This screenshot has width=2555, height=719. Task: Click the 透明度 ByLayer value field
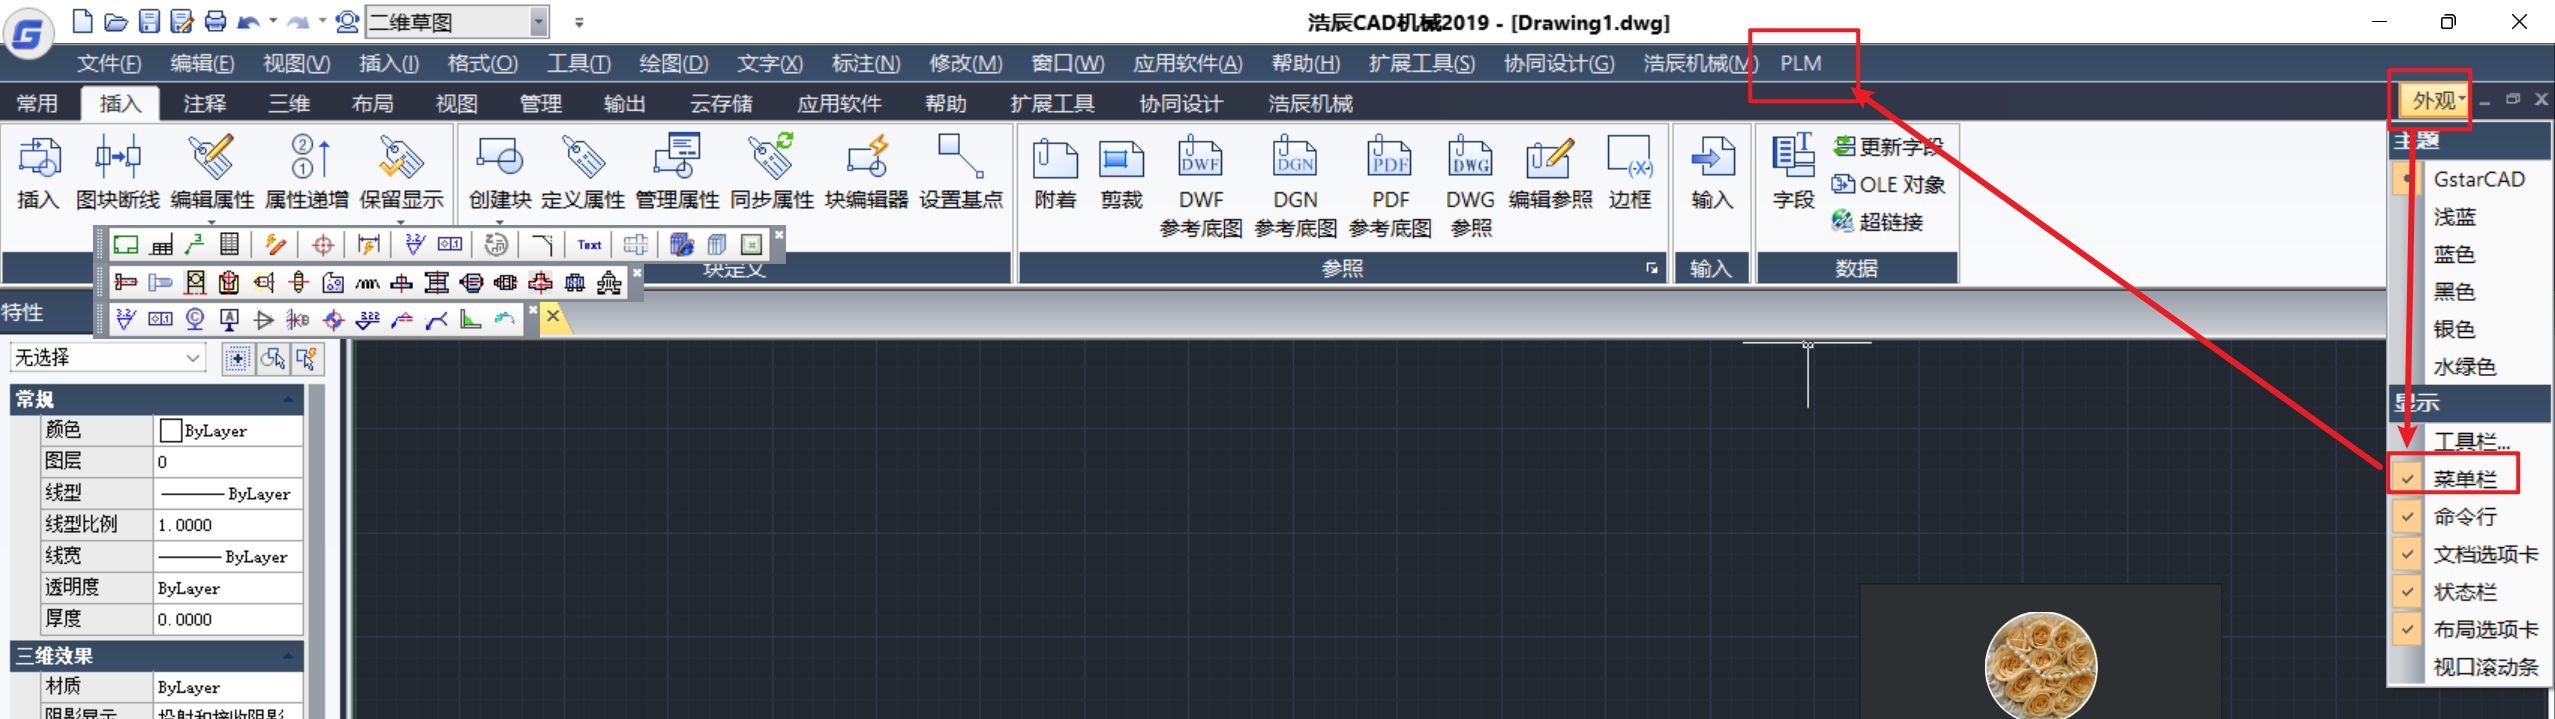tap(228, 587)
